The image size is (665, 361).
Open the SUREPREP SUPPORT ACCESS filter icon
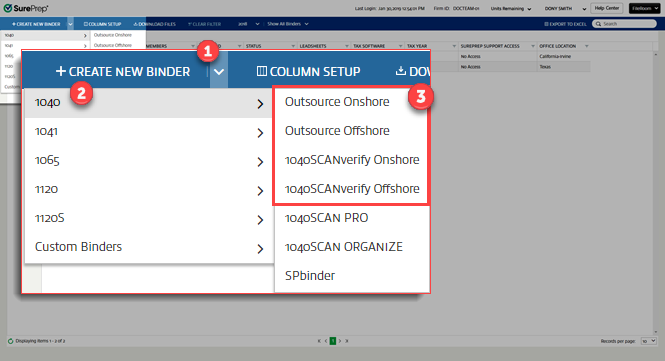click(533, 46)
